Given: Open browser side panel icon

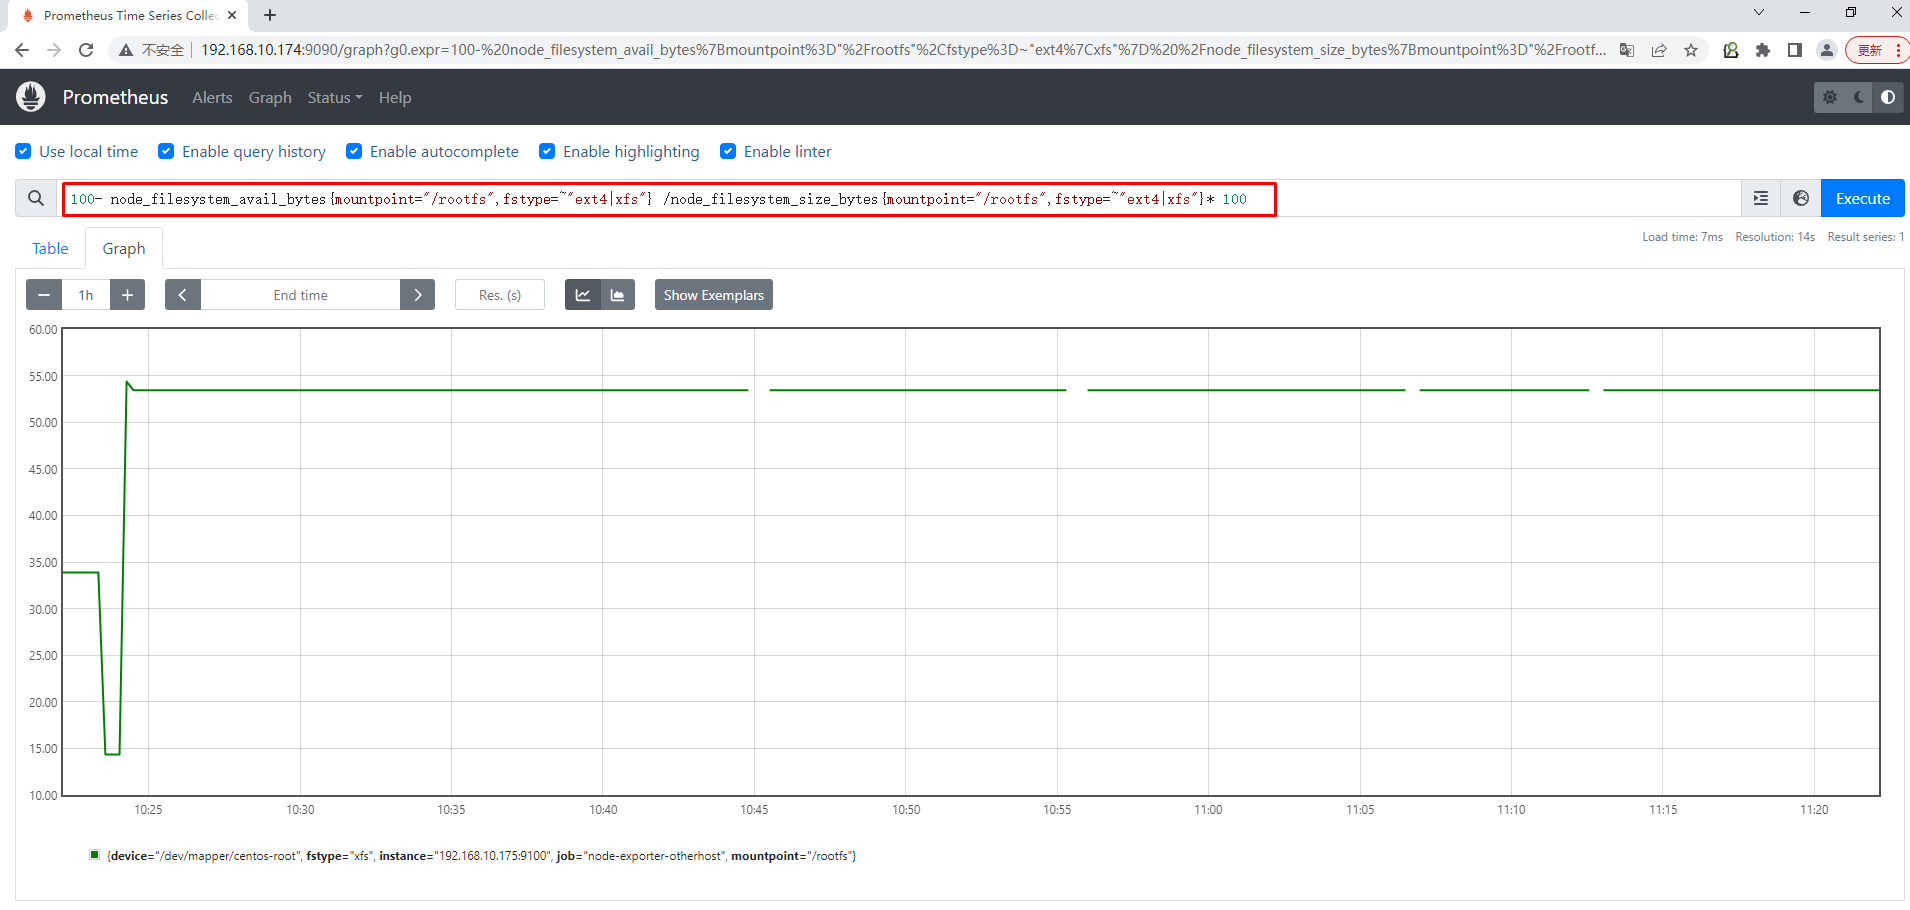Looking at the screenshot, I should pyautogui.click(x=1795, y=50).
